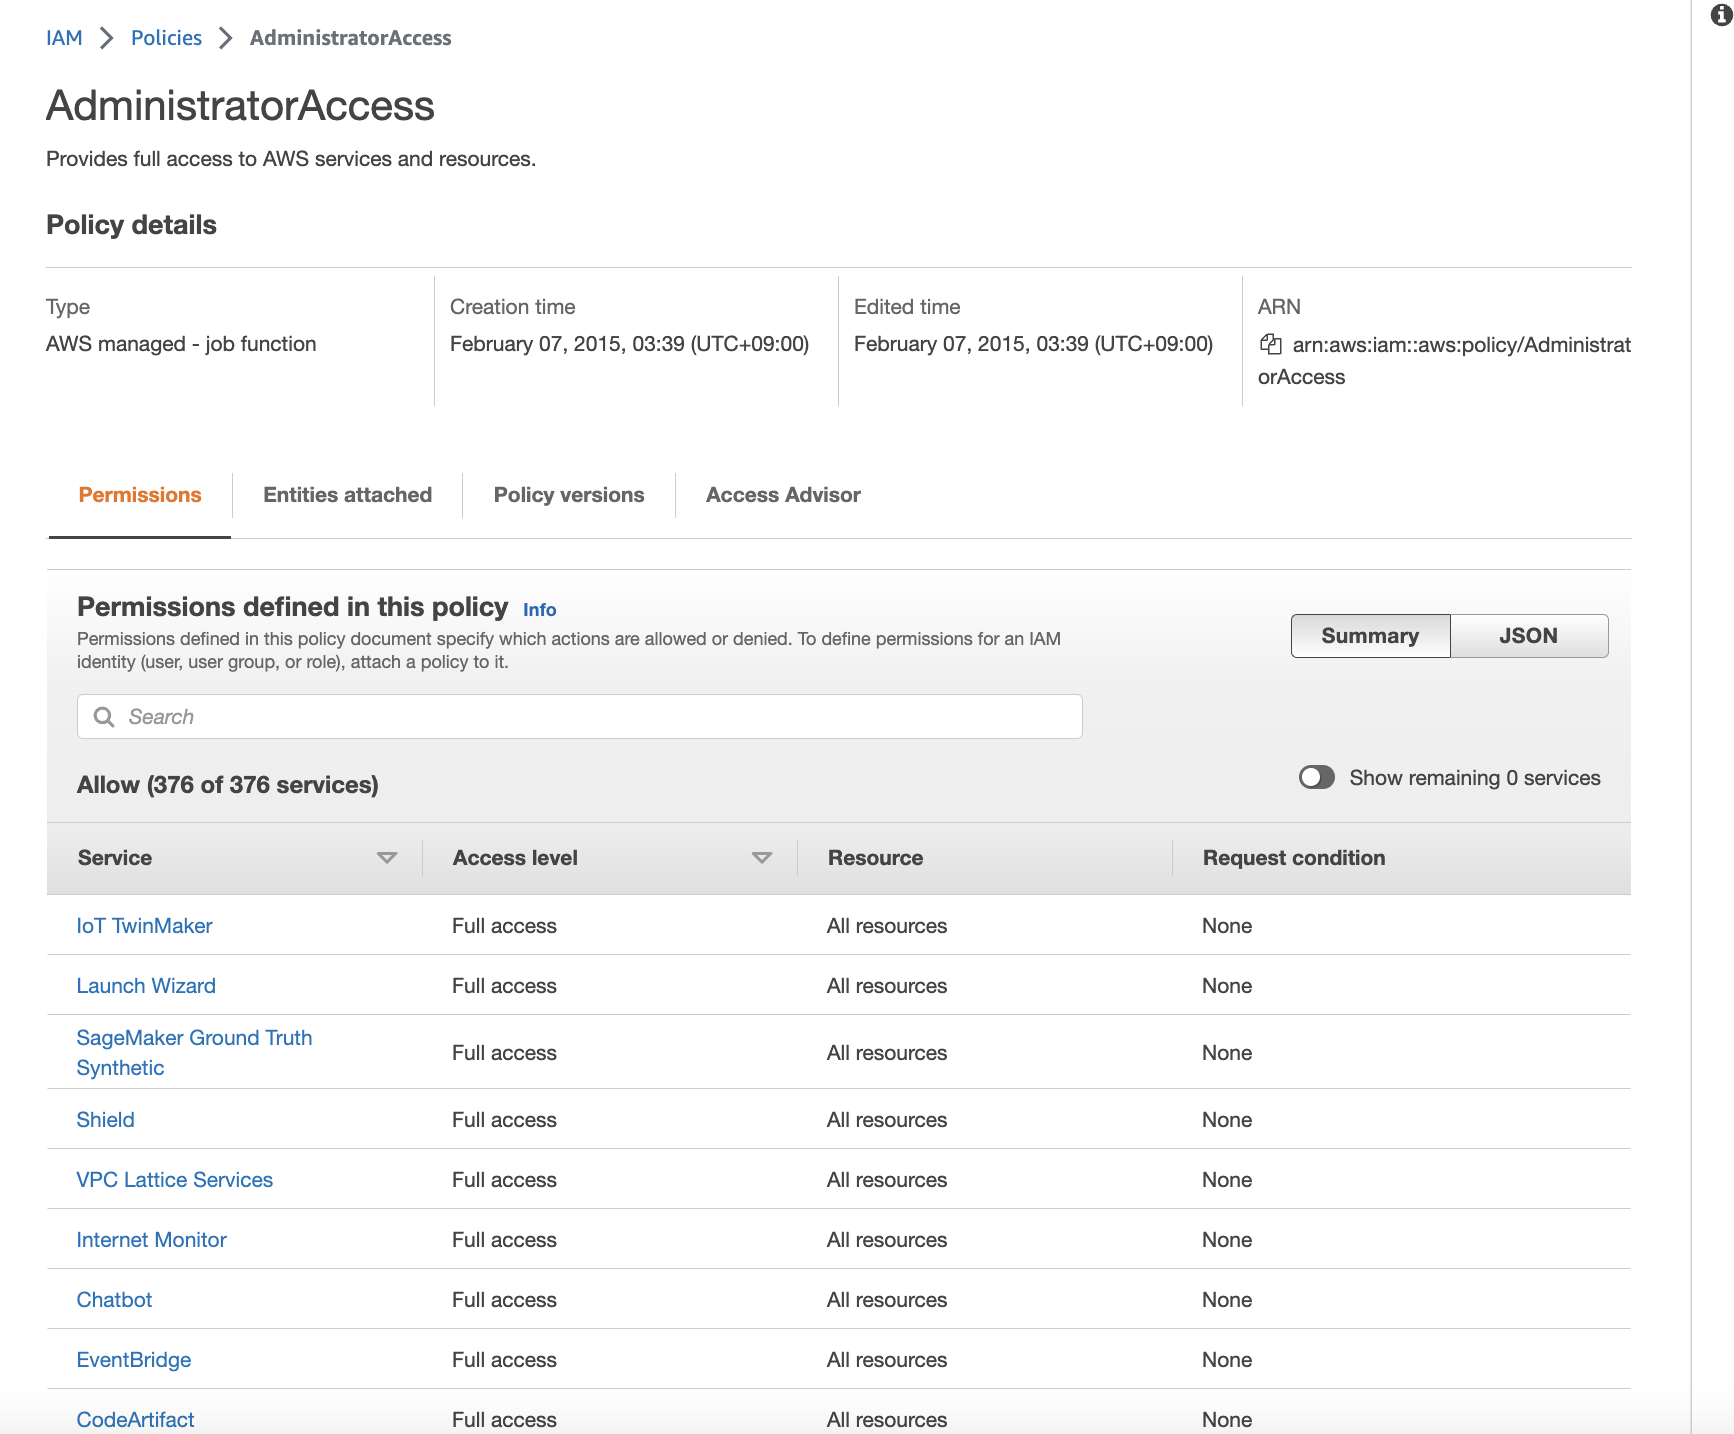
Task: Click the 'Allow (376 of 376 services)' heading
Action: pos(228,785)
